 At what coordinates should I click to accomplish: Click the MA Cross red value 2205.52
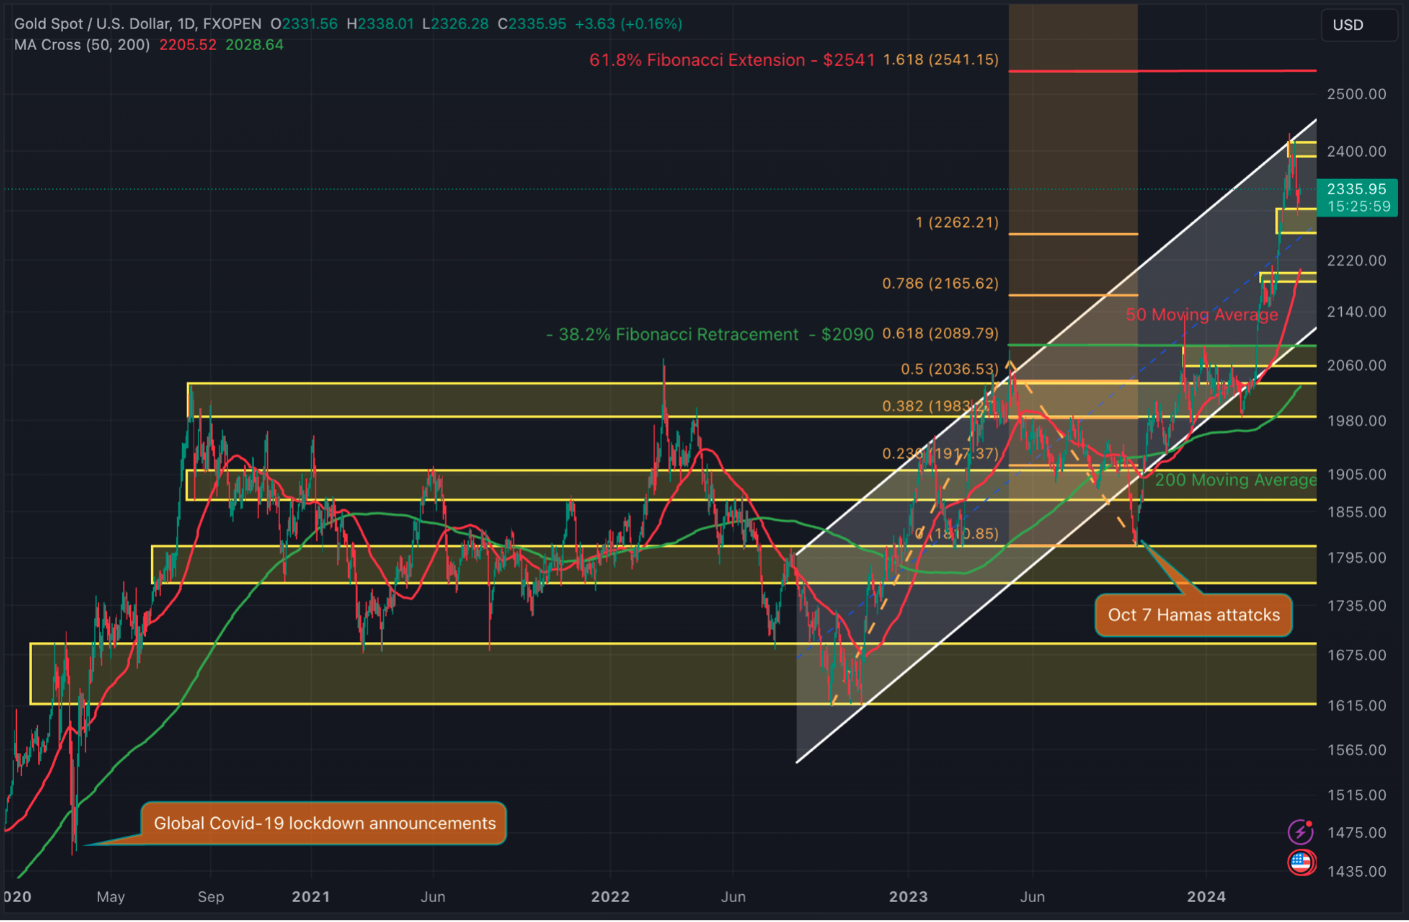tap(188, 45)
